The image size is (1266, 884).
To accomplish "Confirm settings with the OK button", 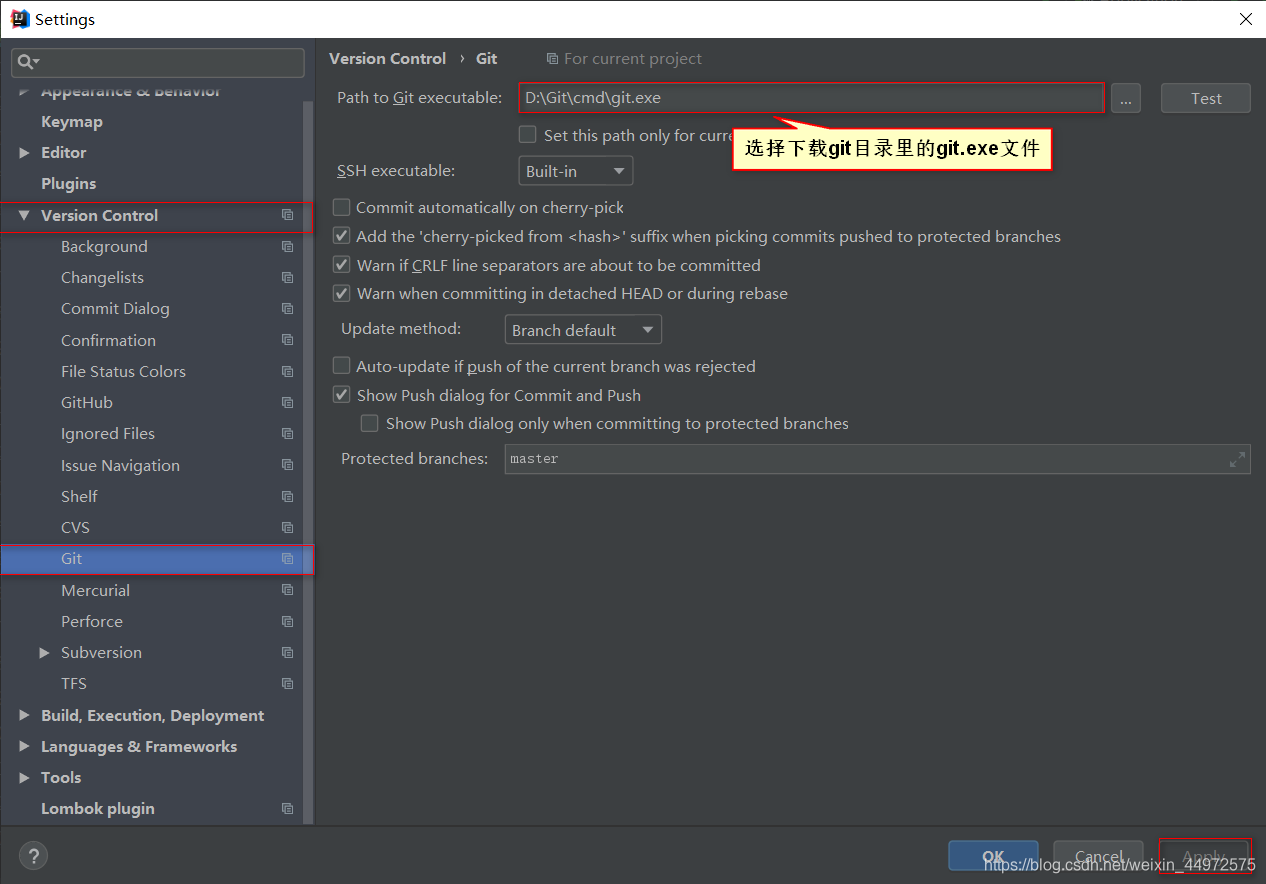I will coord(993,856).
